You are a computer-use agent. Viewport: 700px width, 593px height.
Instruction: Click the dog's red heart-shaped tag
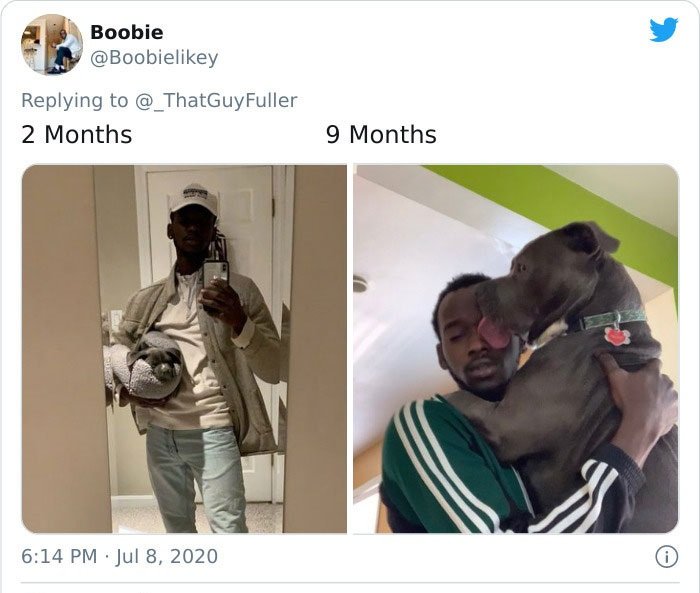point(617,336)
